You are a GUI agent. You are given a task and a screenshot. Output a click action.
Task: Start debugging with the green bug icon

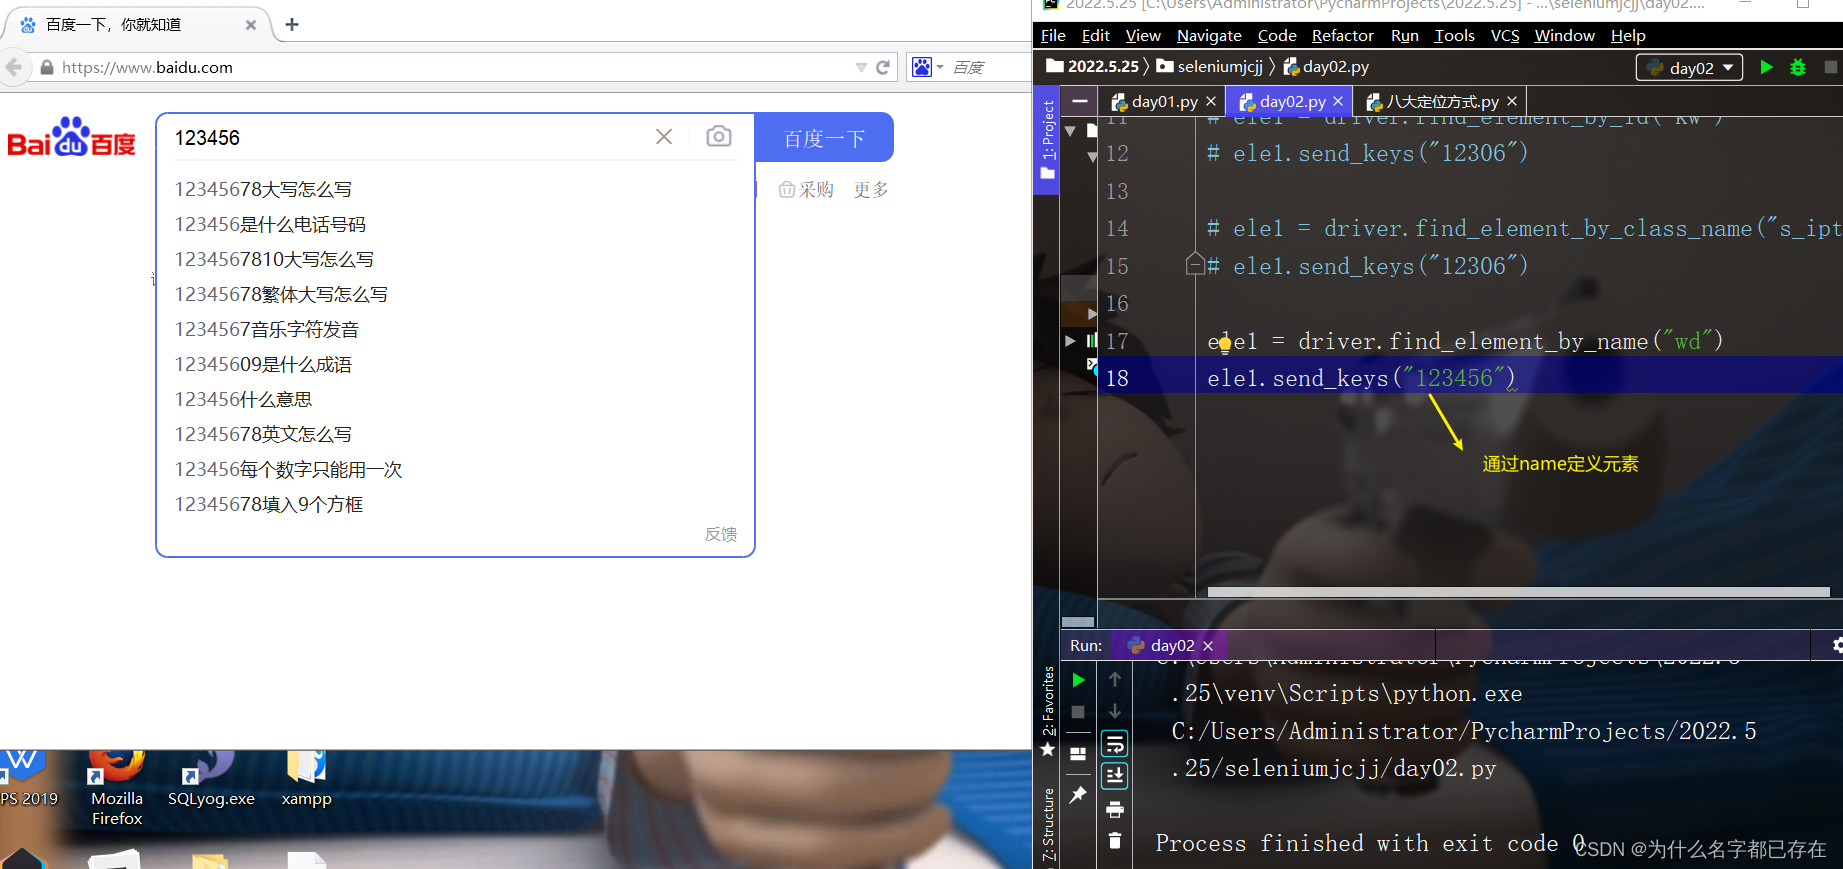1798,67
